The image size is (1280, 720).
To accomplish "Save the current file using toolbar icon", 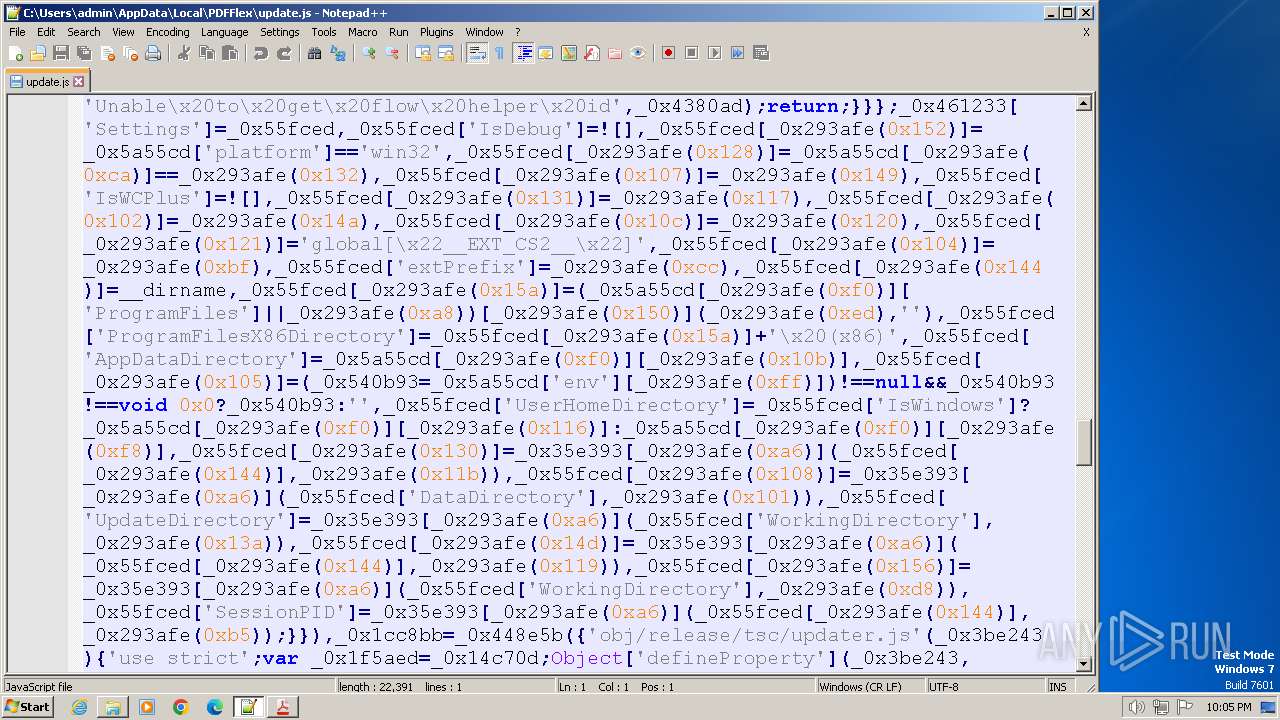I will (x=61, y=53).
